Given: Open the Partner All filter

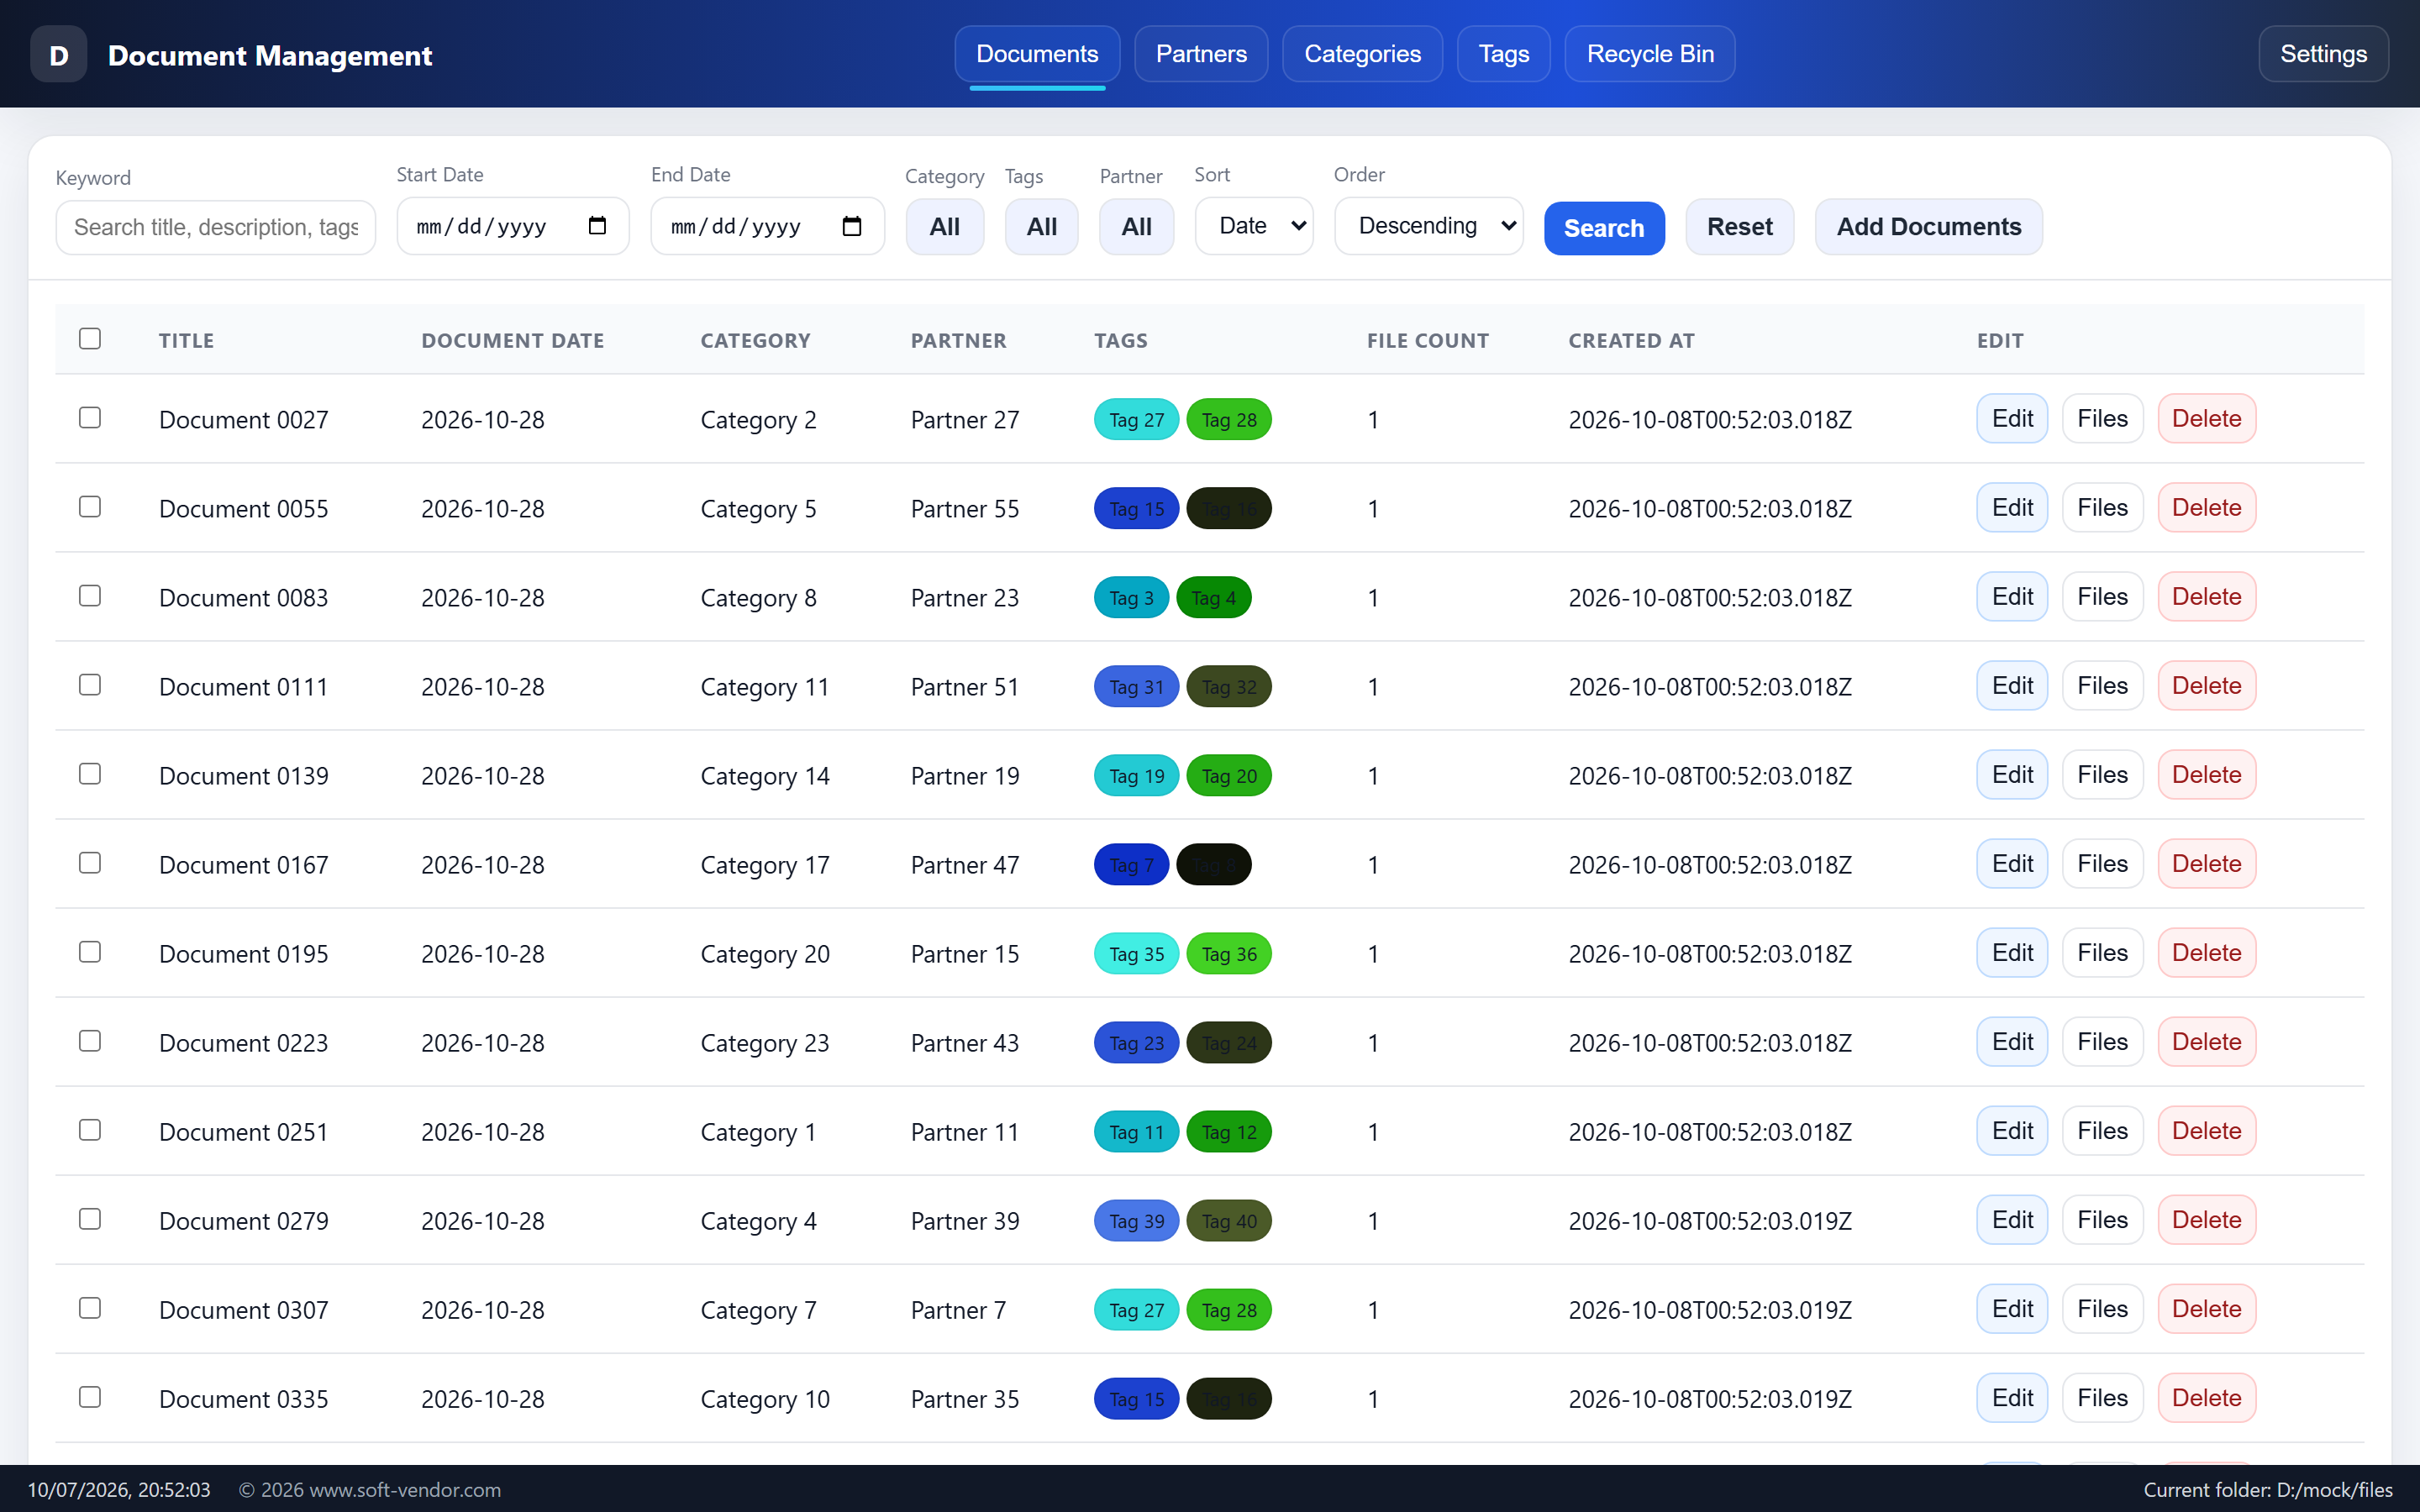Looking at the screenshot, I should 1136,227.
